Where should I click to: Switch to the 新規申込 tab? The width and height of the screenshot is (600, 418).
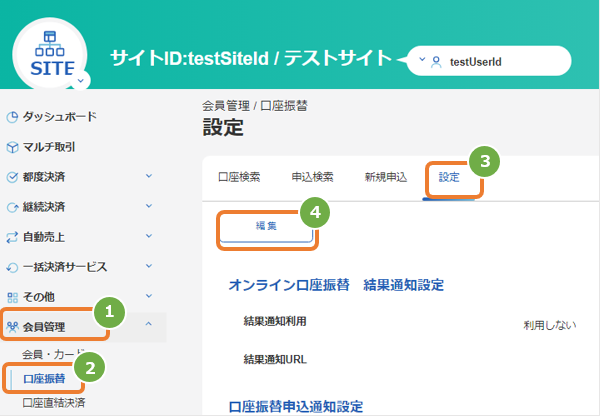pyautogui.click(x=386, y=177)
